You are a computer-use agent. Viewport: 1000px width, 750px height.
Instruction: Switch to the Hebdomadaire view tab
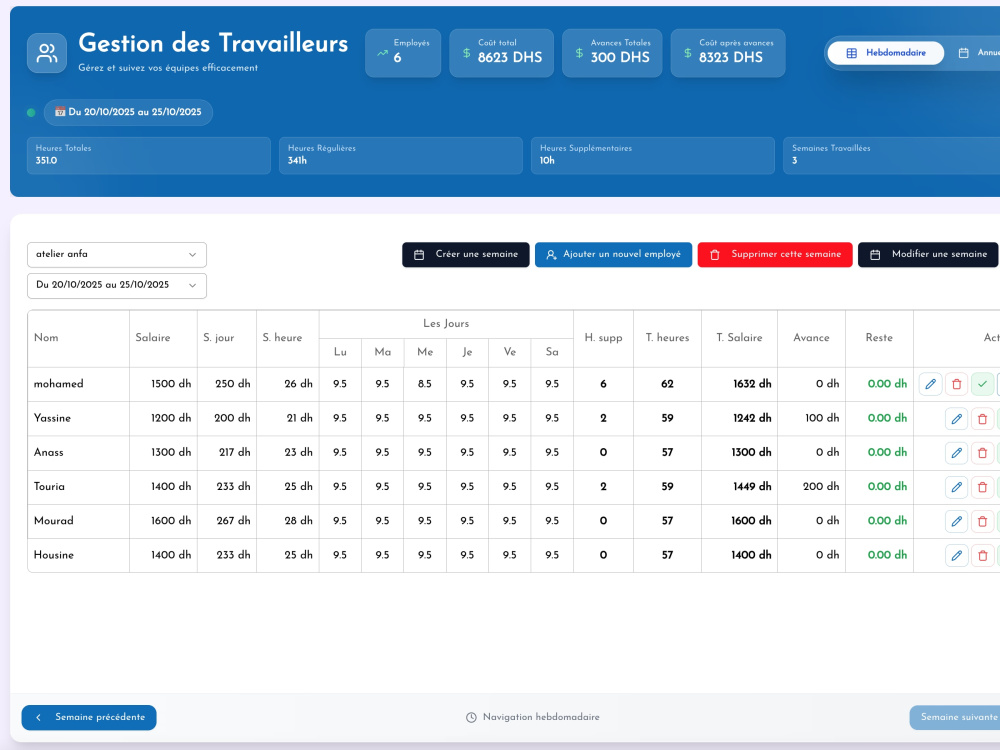886,53
